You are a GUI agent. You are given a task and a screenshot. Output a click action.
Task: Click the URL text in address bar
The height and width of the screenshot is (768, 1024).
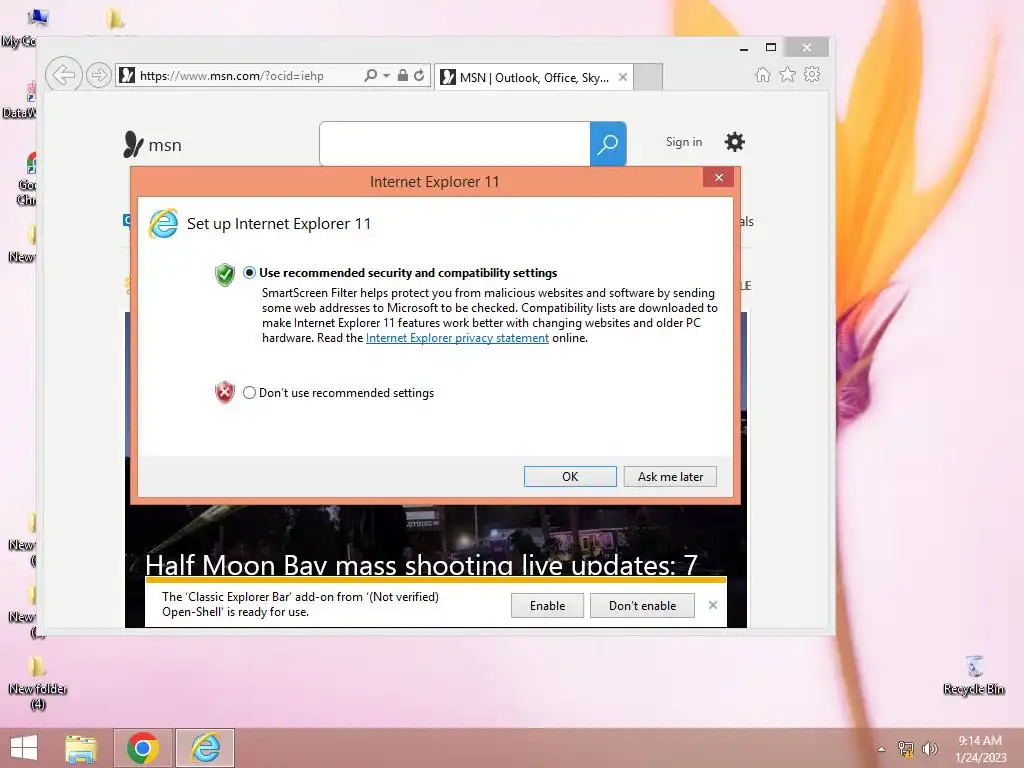click(x=232, y=76)
